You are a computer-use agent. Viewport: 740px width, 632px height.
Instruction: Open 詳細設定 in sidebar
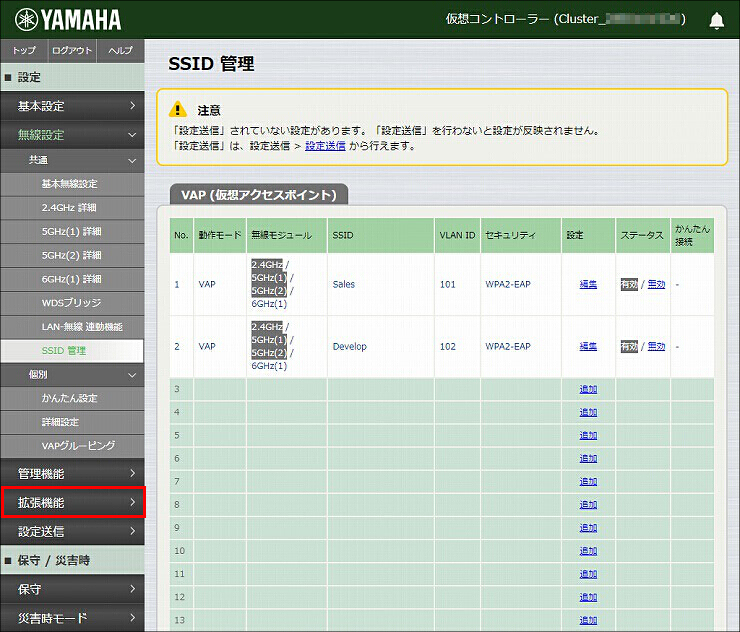pyautogui.click(x=72, y=422)
